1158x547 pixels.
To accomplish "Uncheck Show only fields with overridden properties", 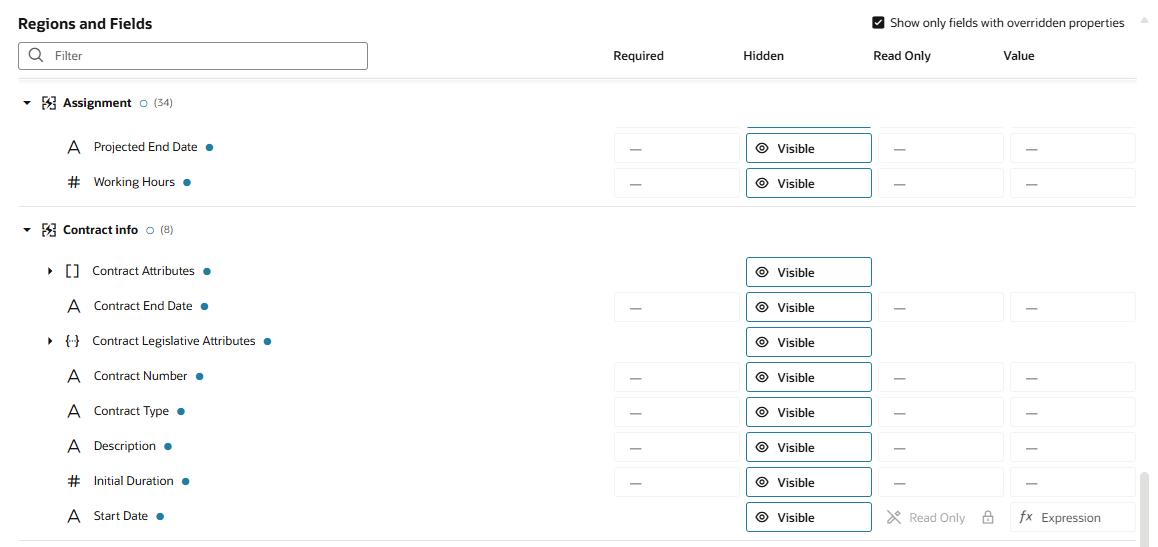I will pyautogui.click(x=878, y=23).
